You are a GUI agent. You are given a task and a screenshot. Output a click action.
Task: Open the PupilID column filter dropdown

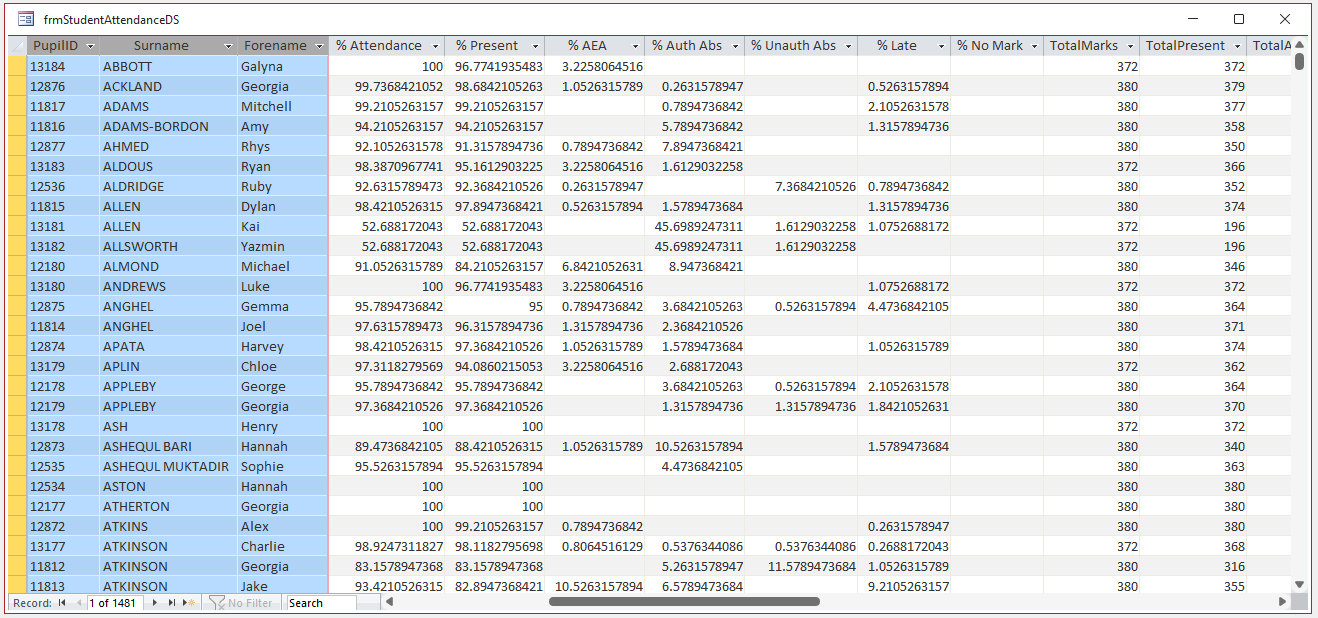[x=90, y=46]
